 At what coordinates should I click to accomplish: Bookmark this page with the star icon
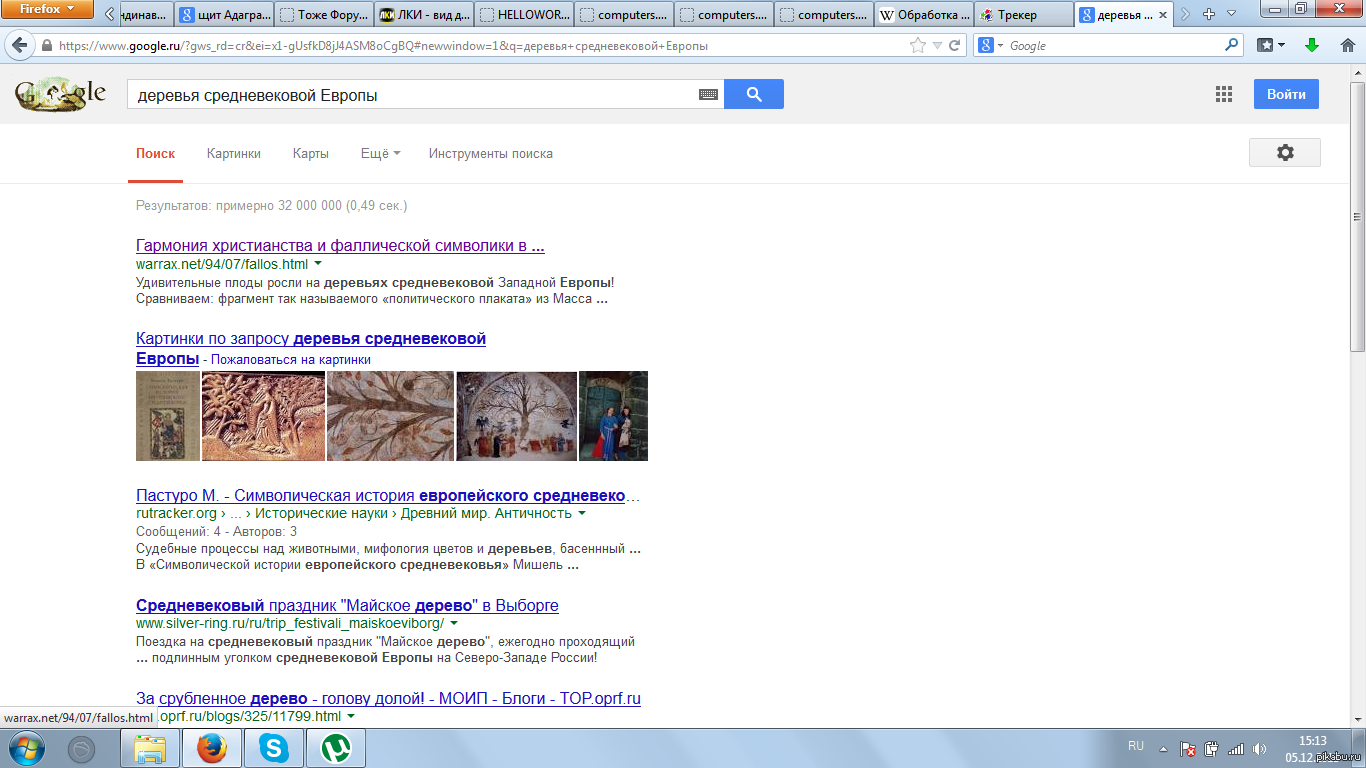pos(918,45)
